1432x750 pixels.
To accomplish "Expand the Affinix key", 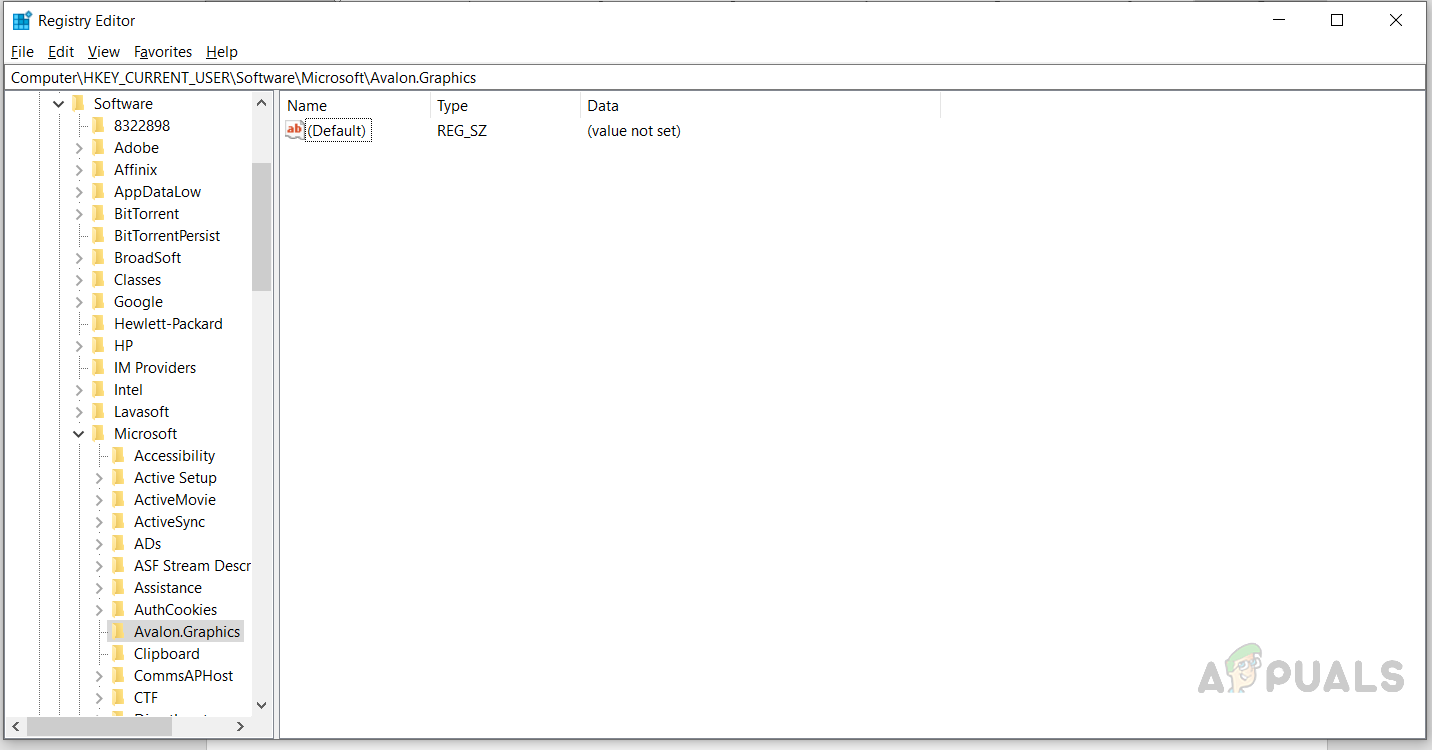I will pyautogui.click(x=79, y=170).
